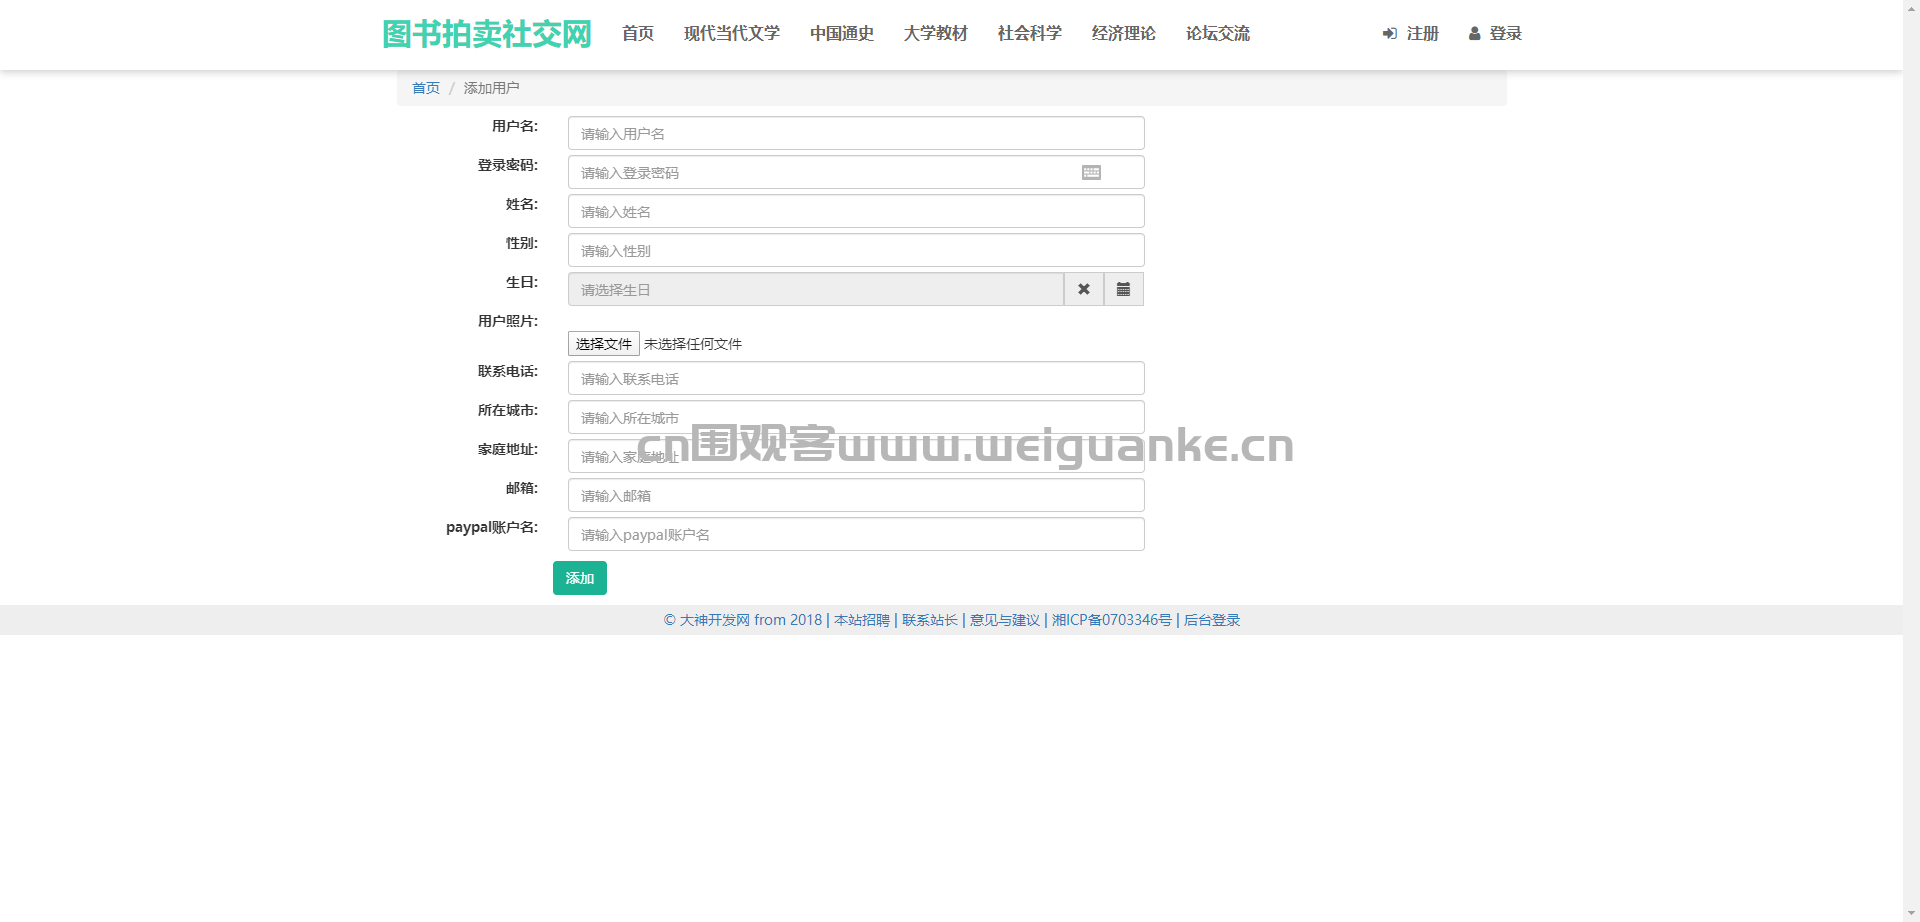
Task: Open the 现代当代文学 category
Action: coord(732,34)
